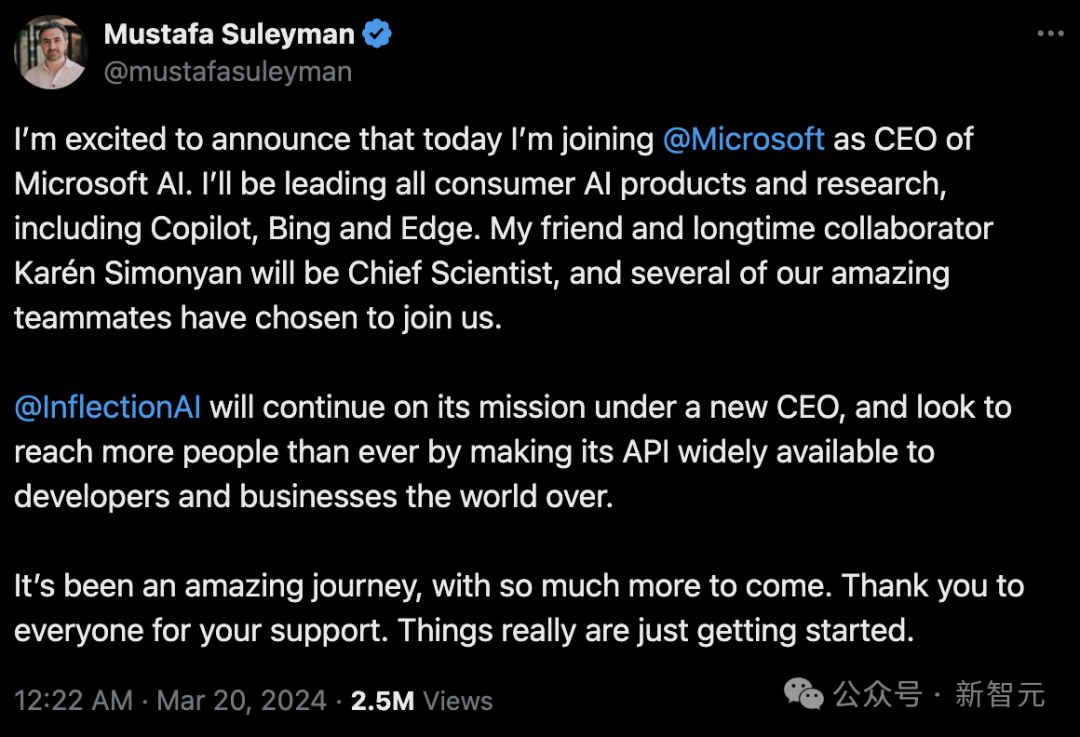Open Mustafa Suleyman's profile avatar photo
The image size is (1080, 737).
(50, 52)
